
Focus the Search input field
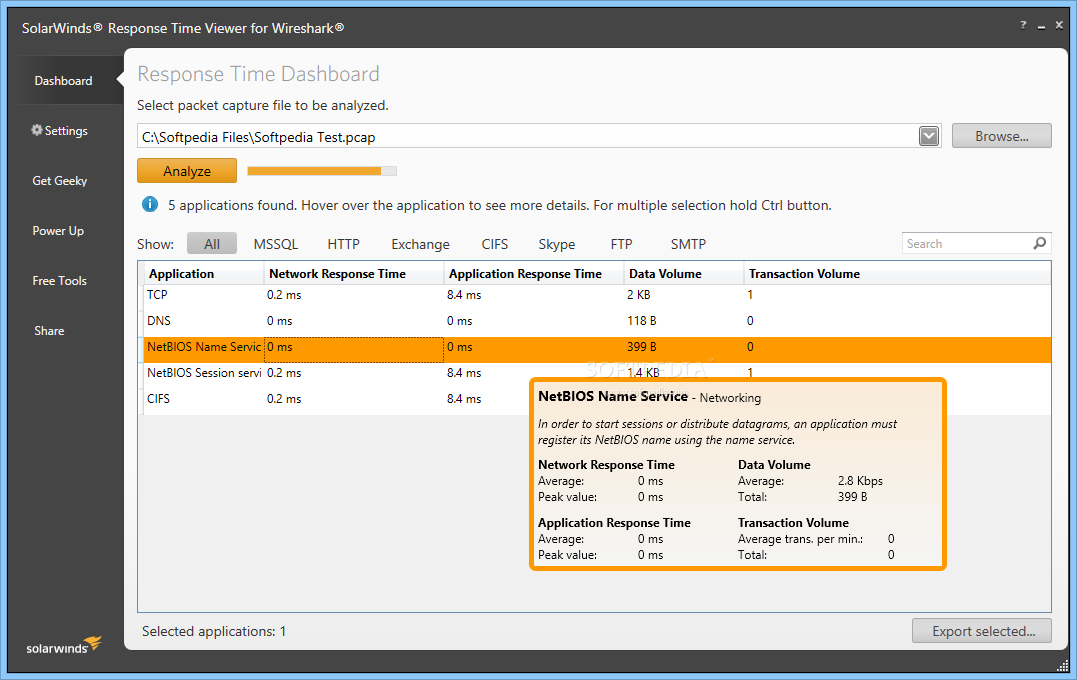976,243
